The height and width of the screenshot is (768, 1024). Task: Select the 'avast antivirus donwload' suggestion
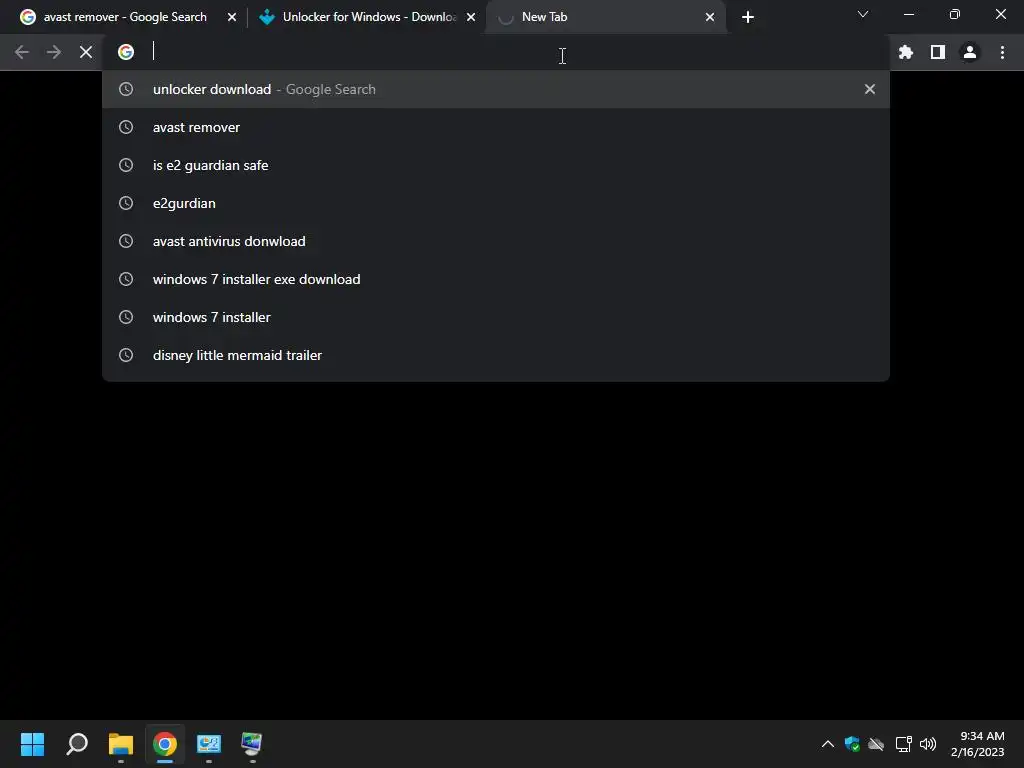pos(496,241)
